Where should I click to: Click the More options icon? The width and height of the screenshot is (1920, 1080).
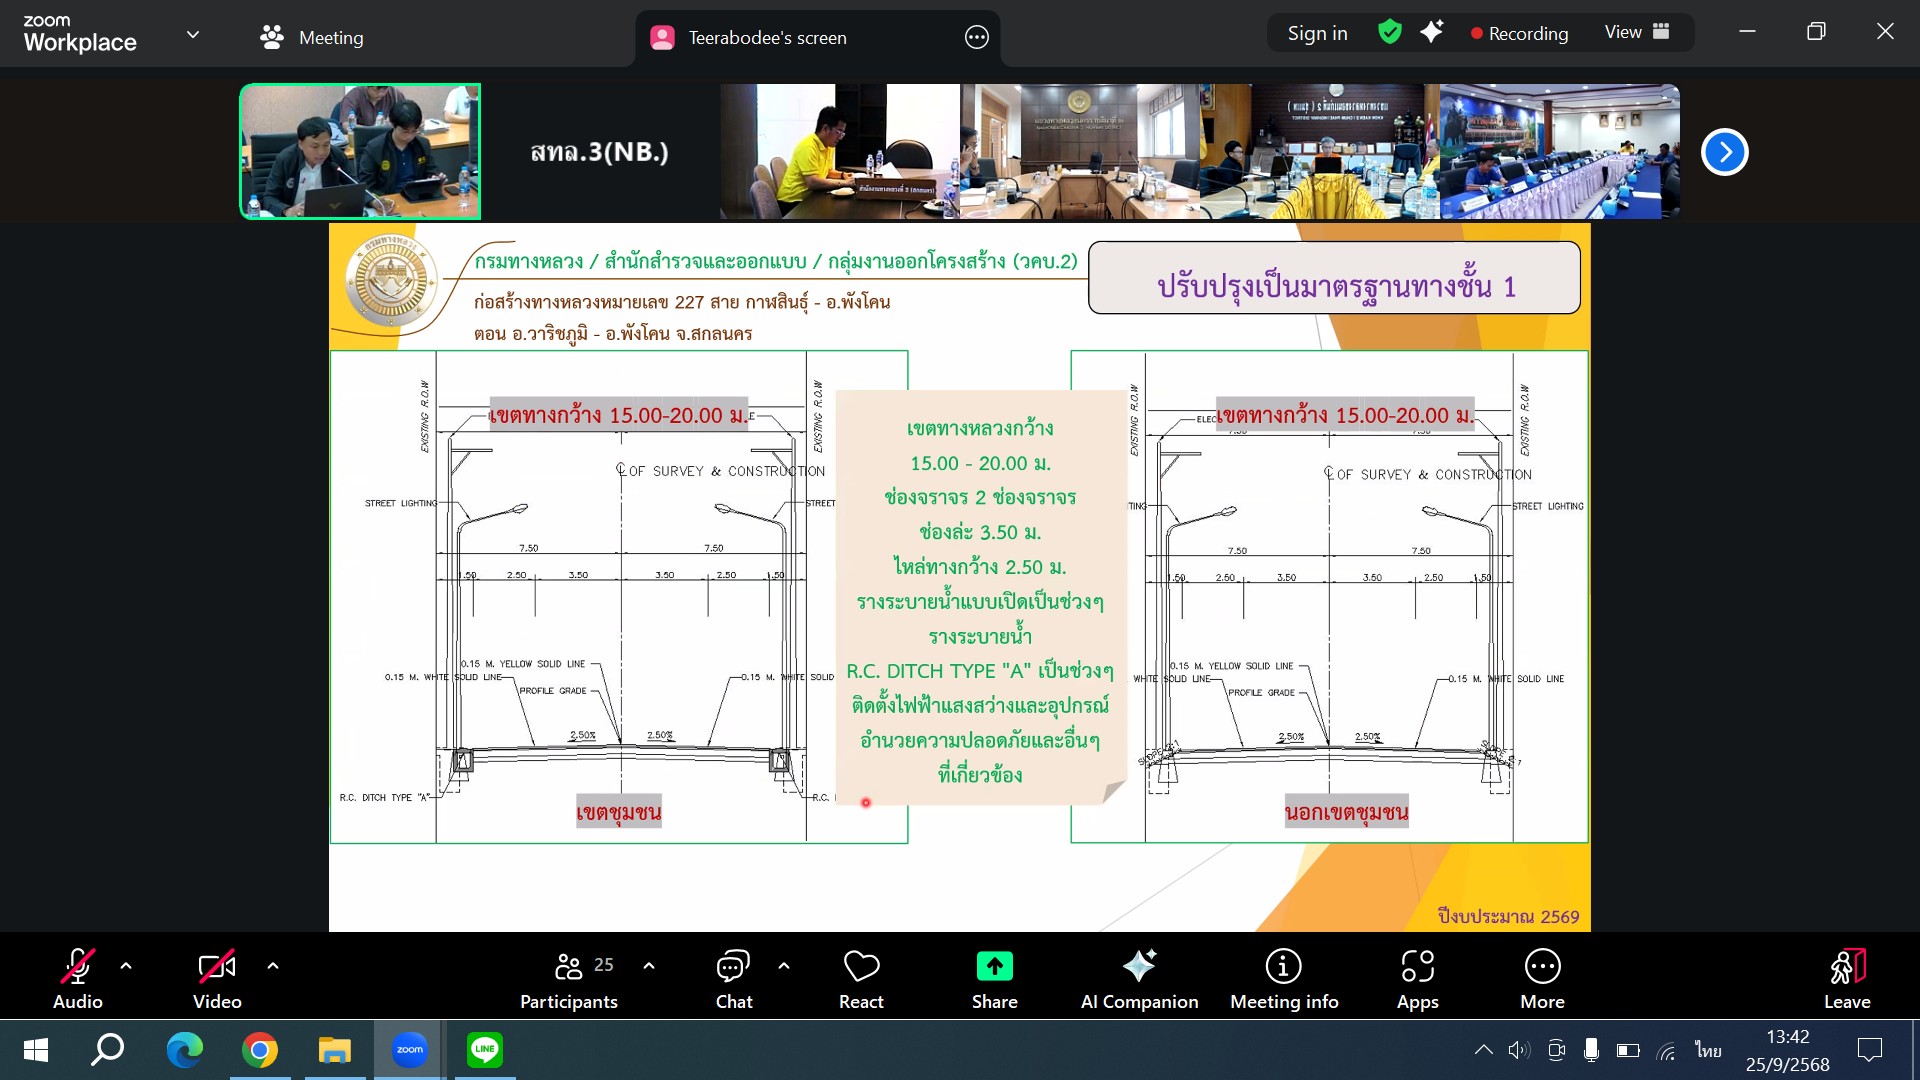(x=1542, y=967)
